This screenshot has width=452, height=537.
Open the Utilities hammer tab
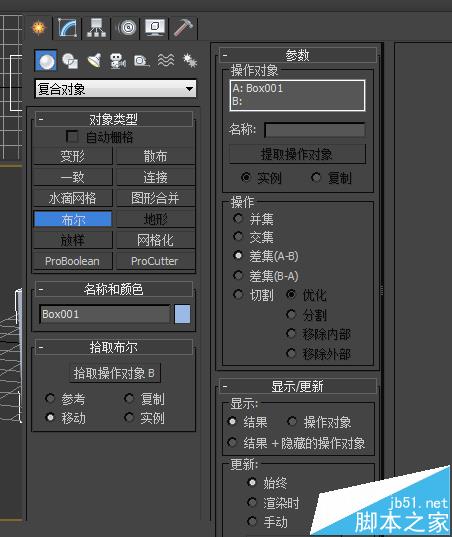pyautogui.click(x=184, y=28)
